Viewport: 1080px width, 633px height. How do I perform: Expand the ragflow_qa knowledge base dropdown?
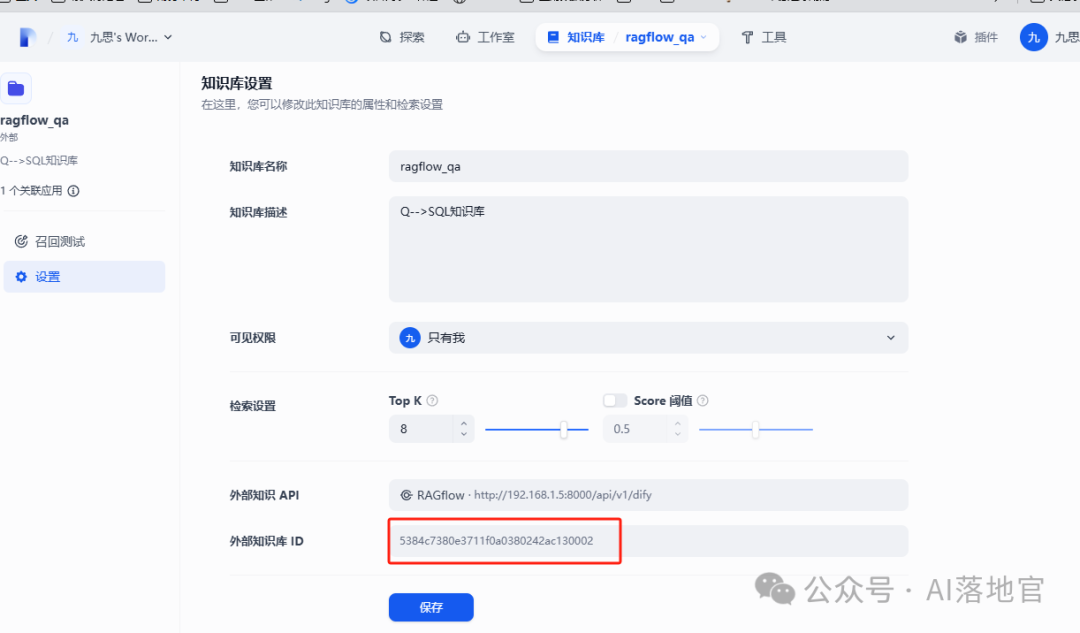665,37
